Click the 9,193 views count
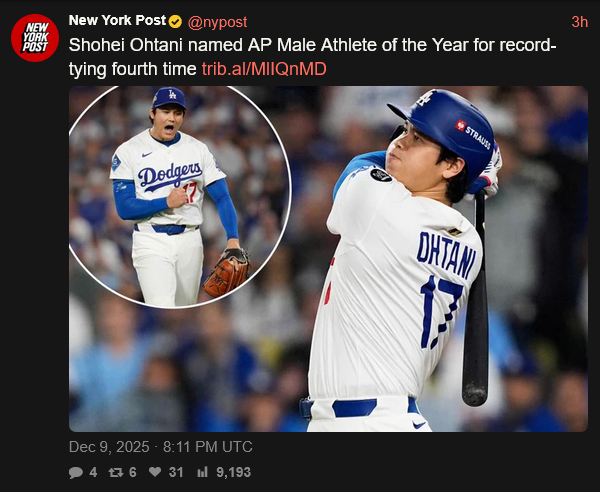The width and height of the screenshot is (600, 492). 233,472
